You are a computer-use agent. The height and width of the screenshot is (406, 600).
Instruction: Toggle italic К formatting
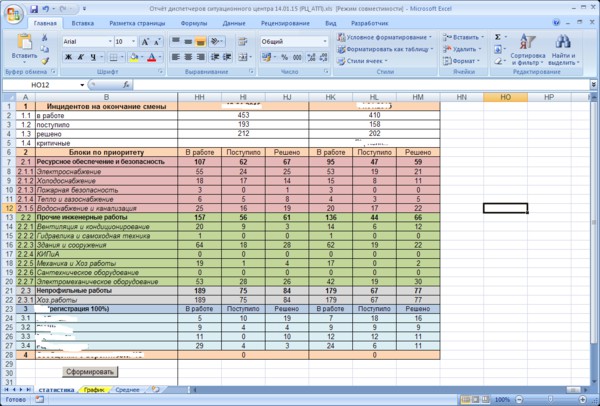tap(81, 57)
